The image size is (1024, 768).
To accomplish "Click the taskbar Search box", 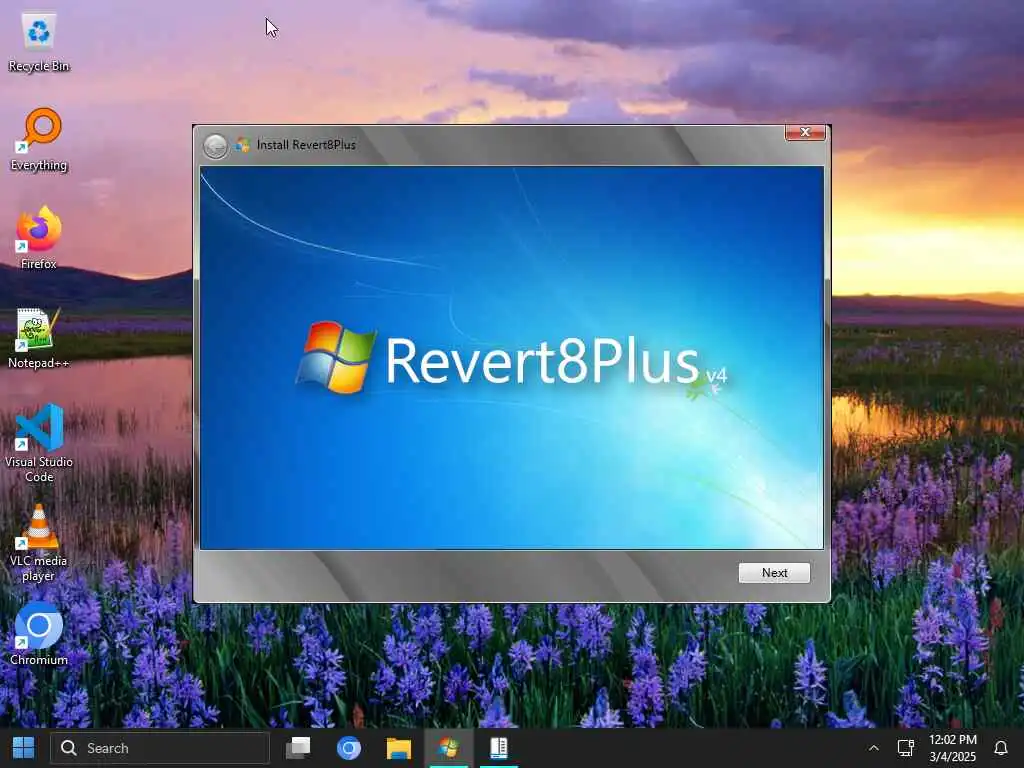I will point(160,748).
